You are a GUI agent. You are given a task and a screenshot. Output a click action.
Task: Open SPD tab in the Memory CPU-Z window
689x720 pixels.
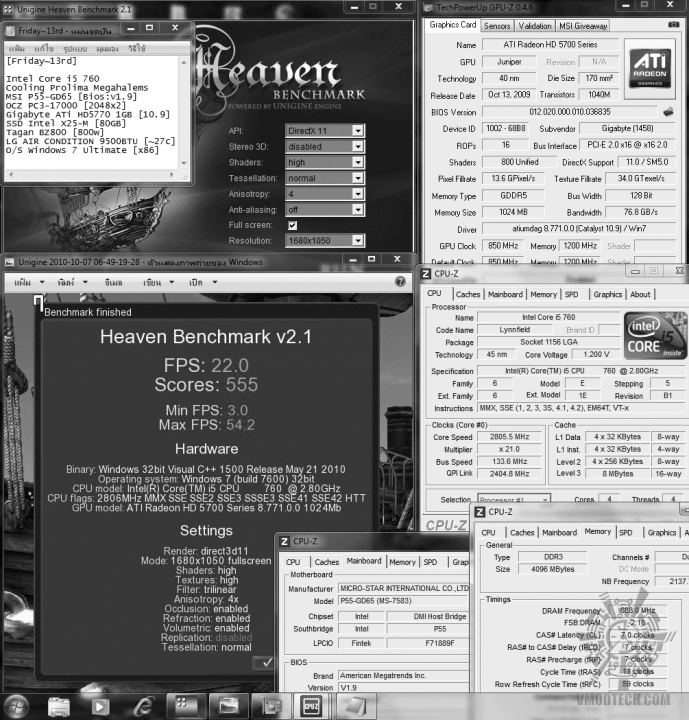pyautogui.click(x=625, y=533)
